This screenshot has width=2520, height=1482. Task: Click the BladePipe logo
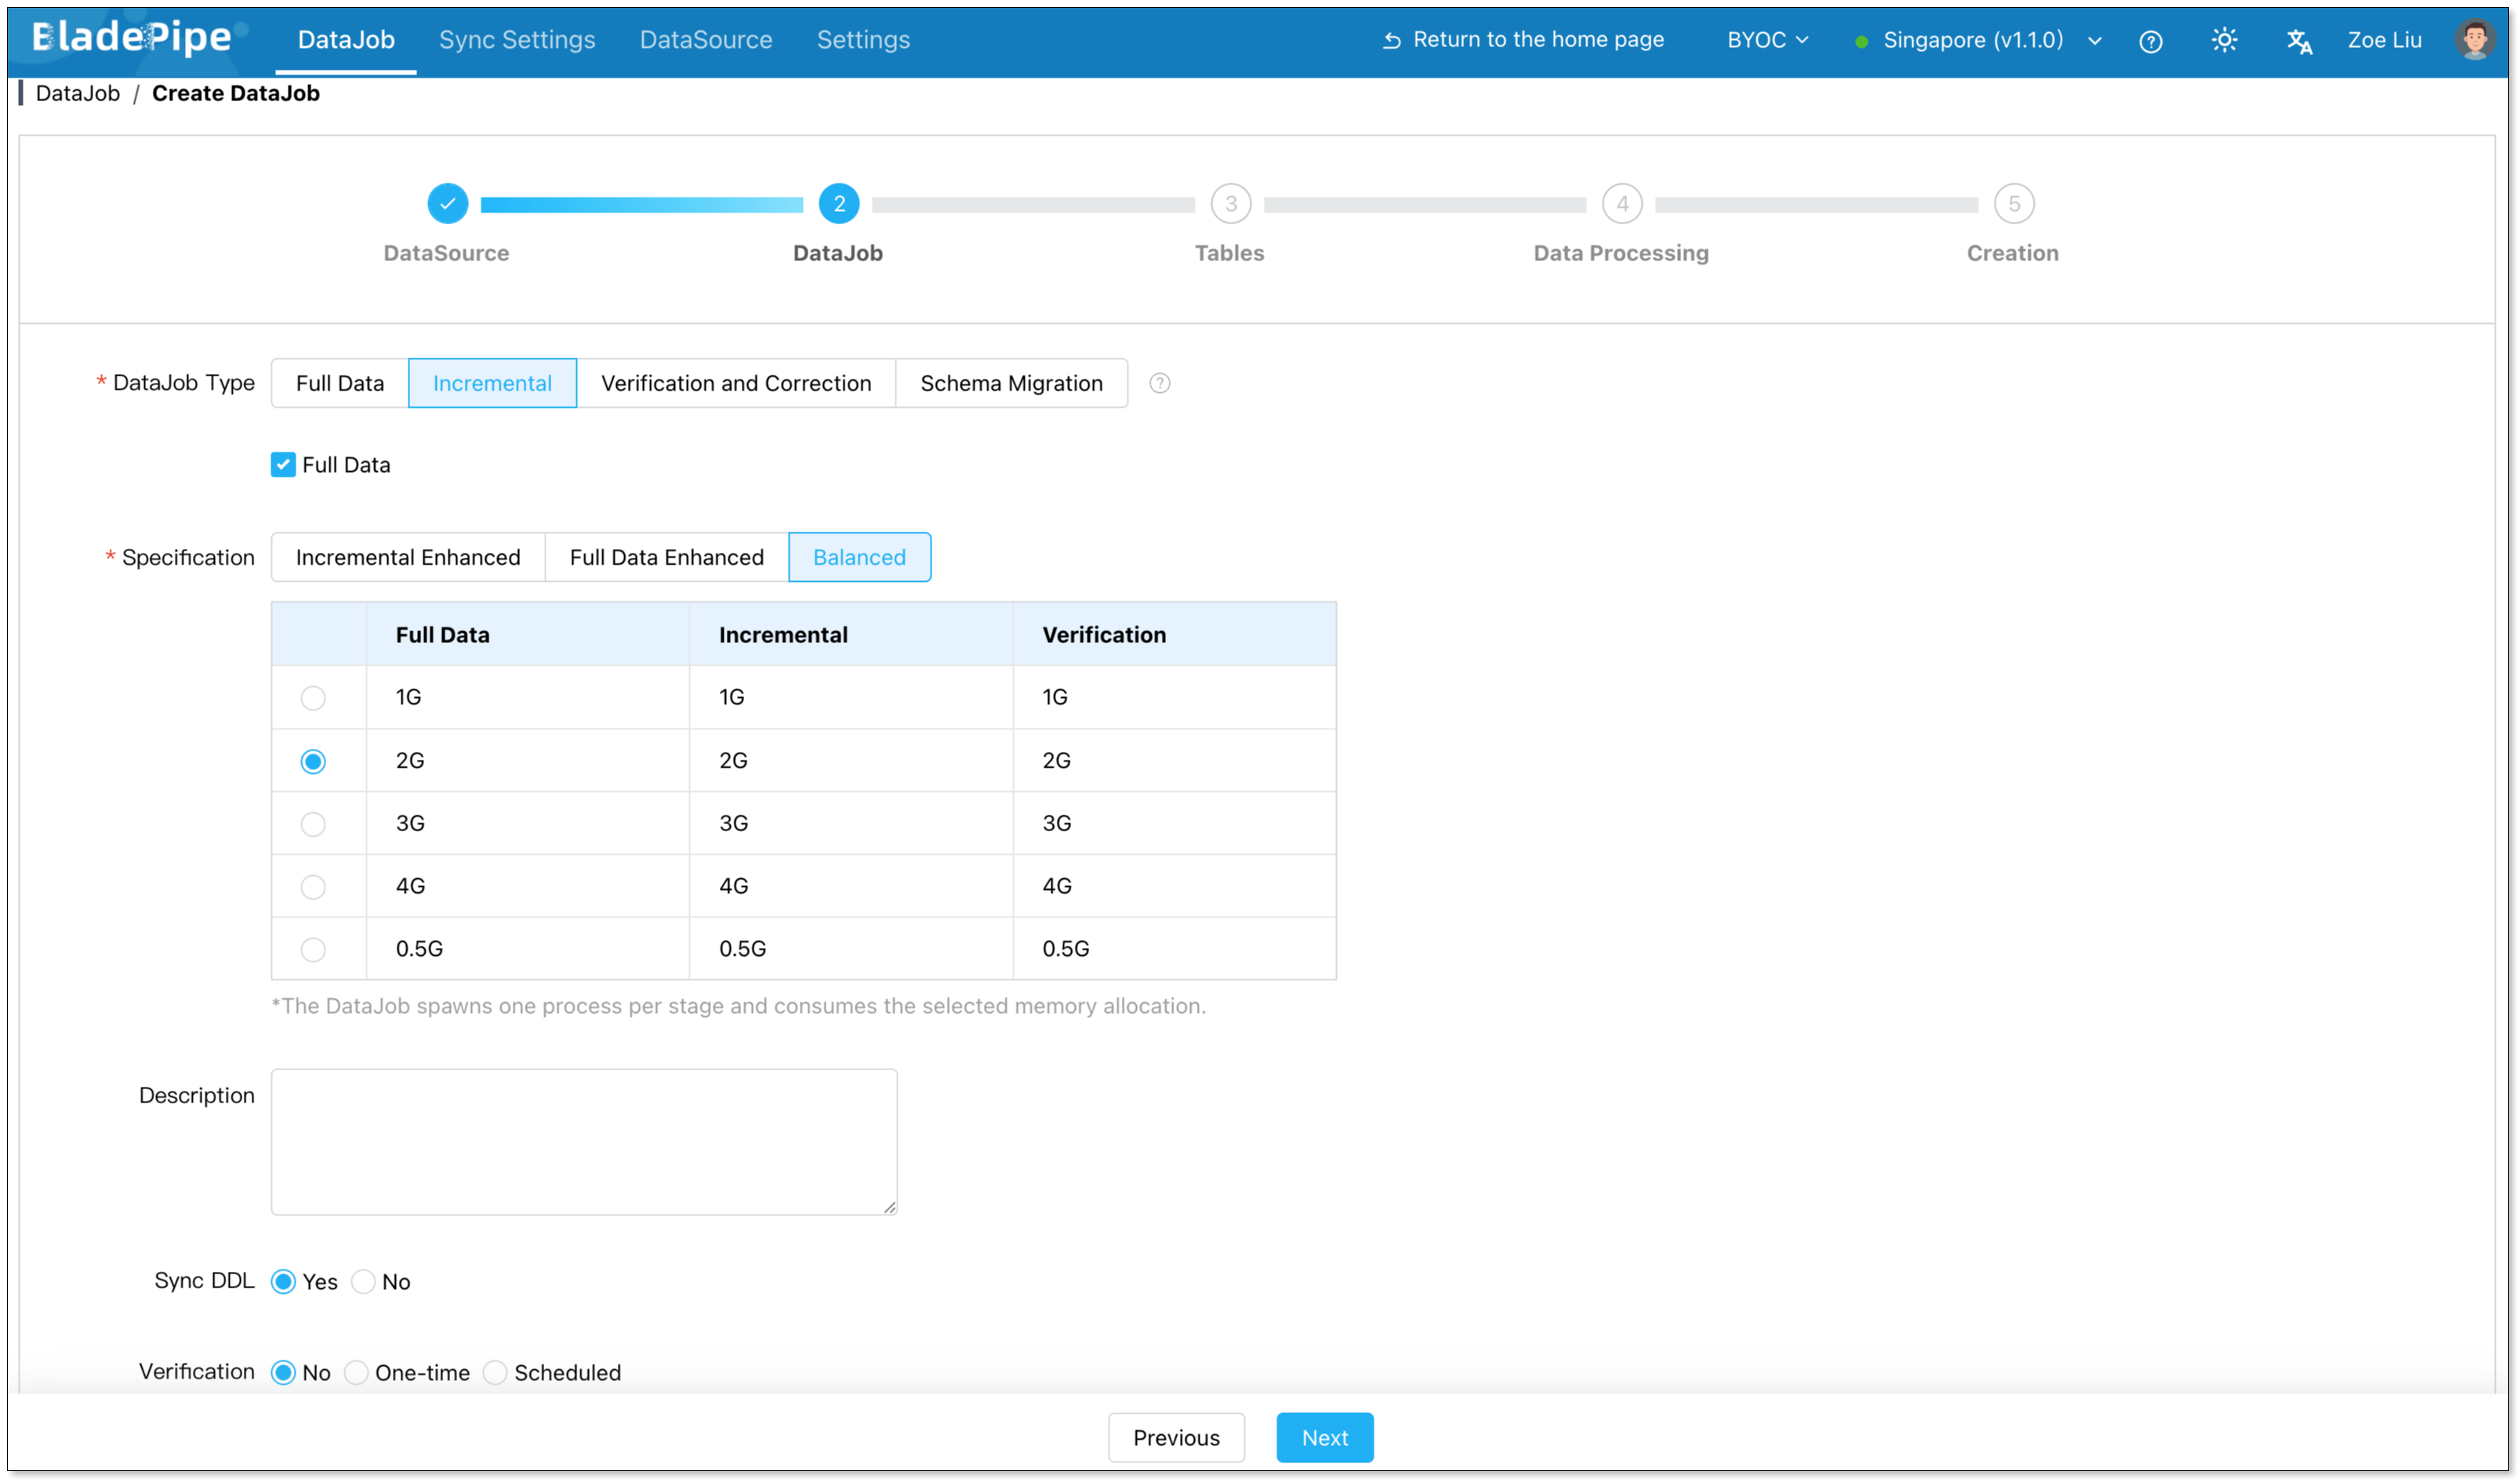click(x=133, y=38)
